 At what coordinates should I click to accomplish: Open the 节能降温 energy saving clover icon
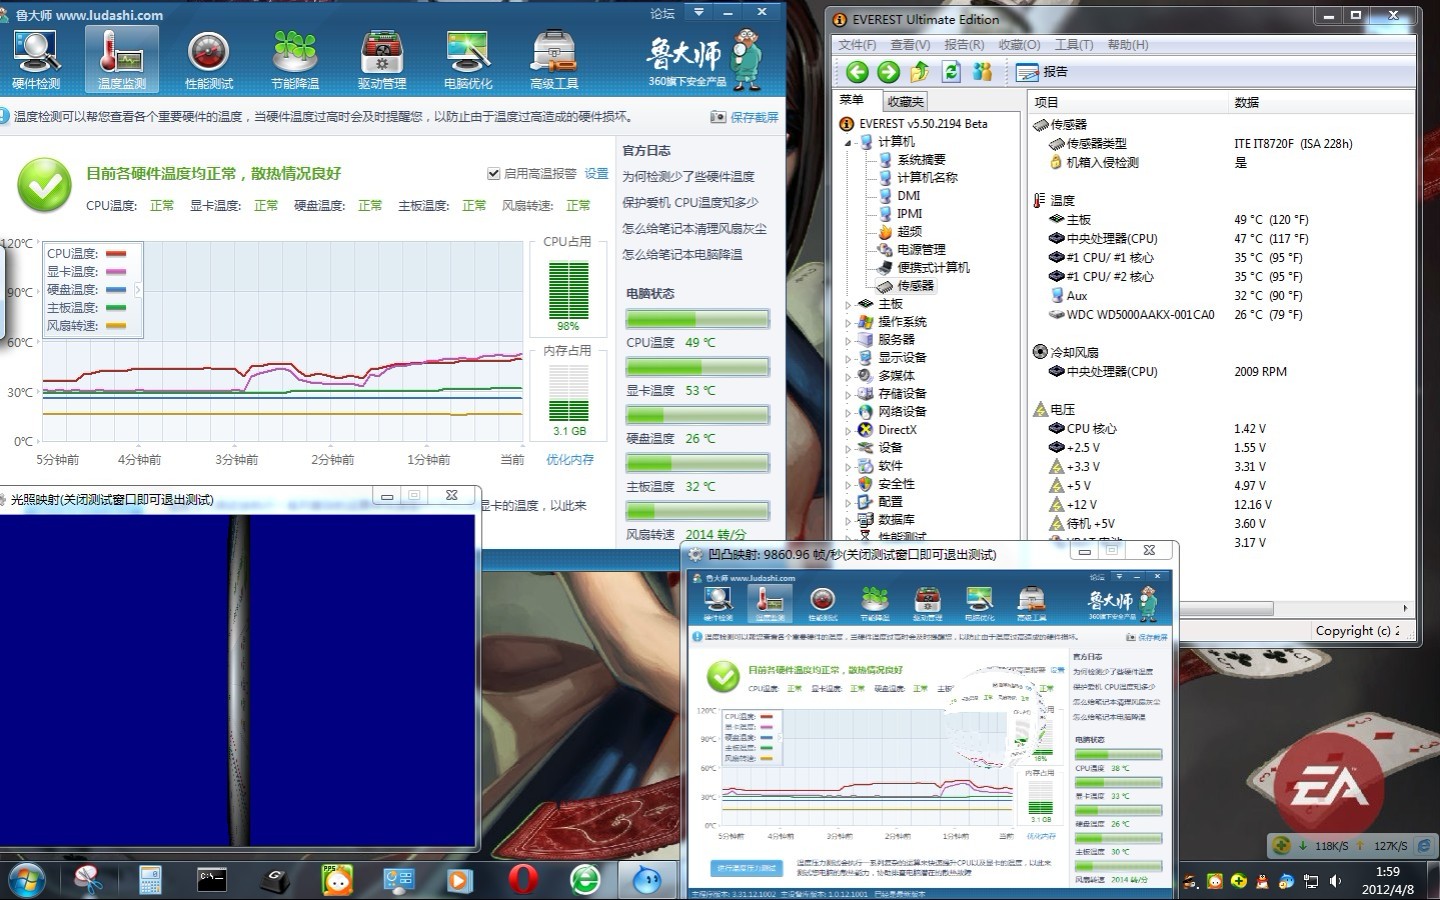coord(295,59)
